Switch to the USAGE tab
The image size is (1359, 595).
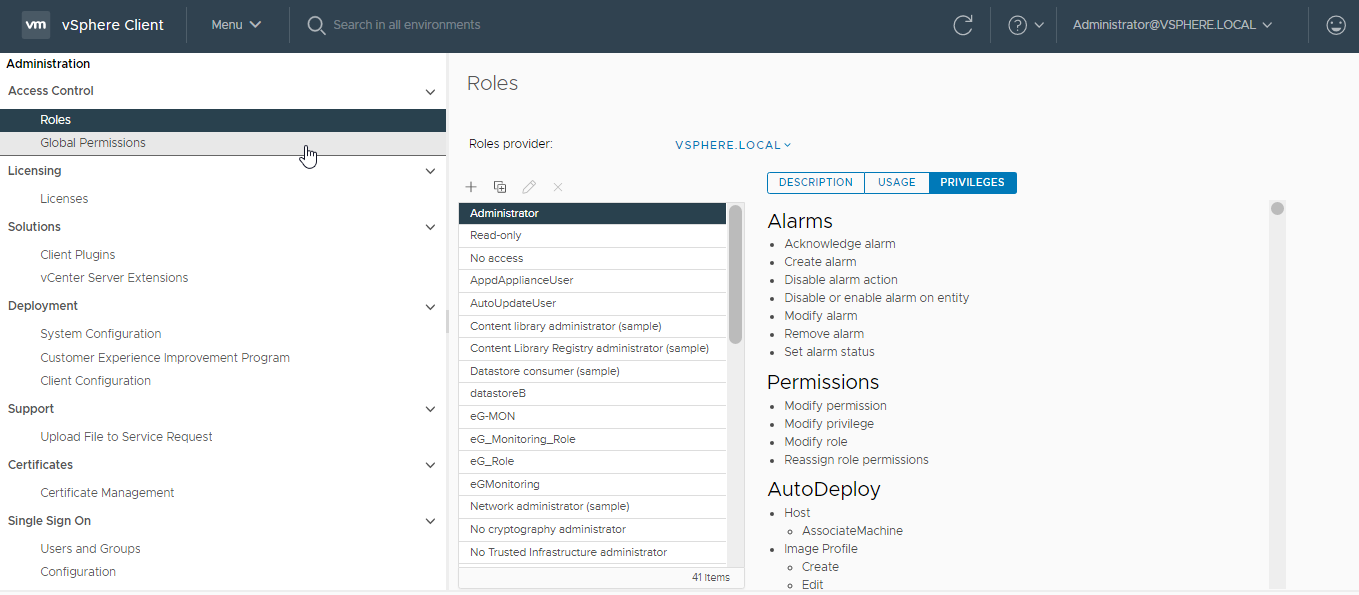[897, 183]
